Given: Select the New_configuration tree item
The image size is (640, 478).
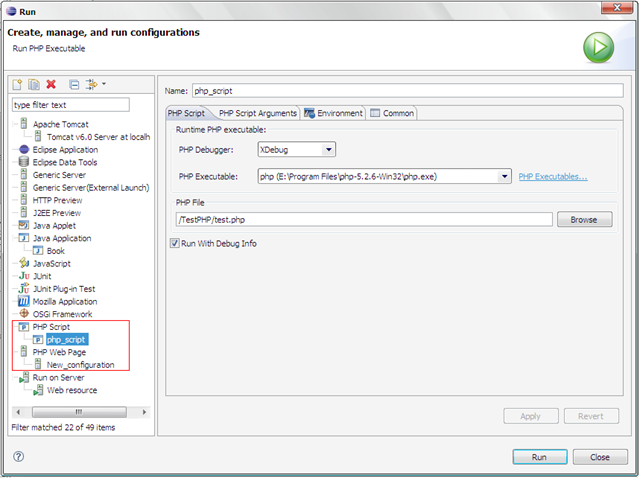Looking at the screenshot, I should point(80,365).
